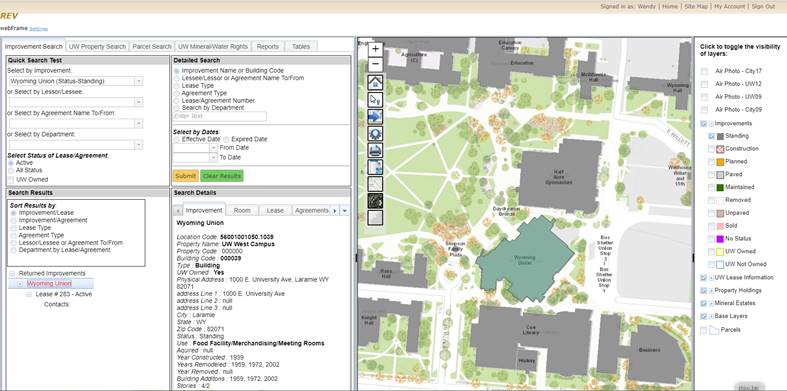Screen dimensions: 787x391
Task: Enable the Paved layer checkbox
Action: pyautogui.click(x=711, y=175)
